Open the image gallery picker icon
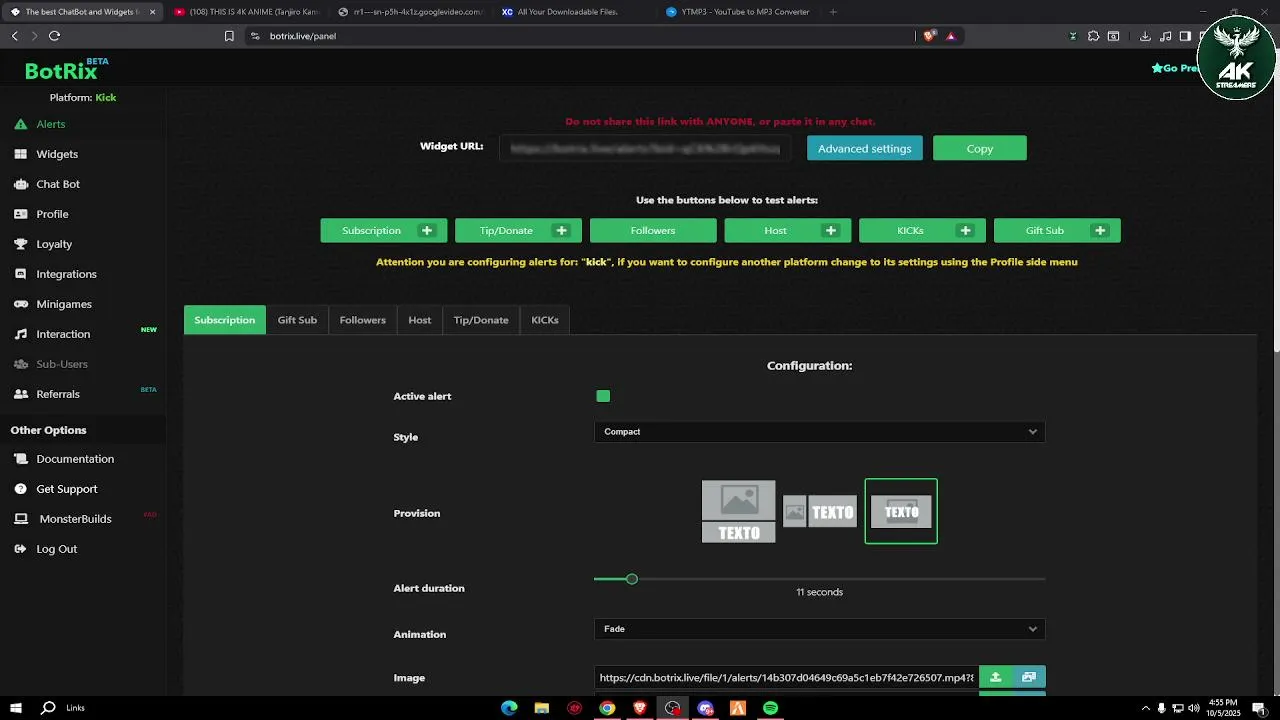1280x720 pixels. tap(1029, 677)
